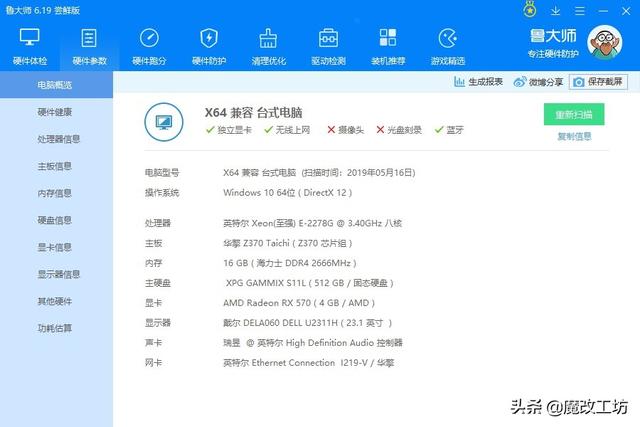
Task: Open the 装机推荐 software recommendations section
Action: pos(388,46)
